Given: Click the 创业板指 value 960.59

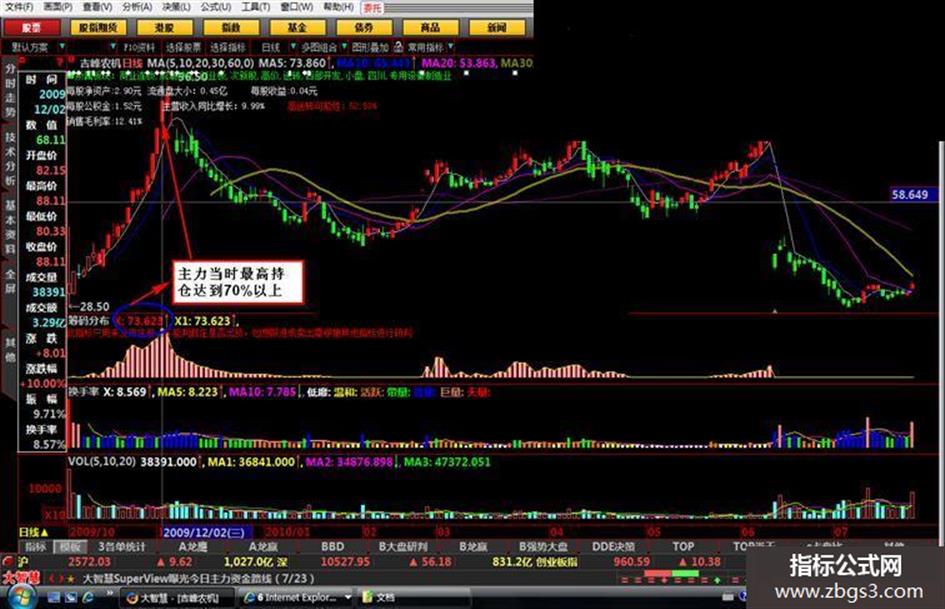Looking at the screenshot, I should point(632,562).
